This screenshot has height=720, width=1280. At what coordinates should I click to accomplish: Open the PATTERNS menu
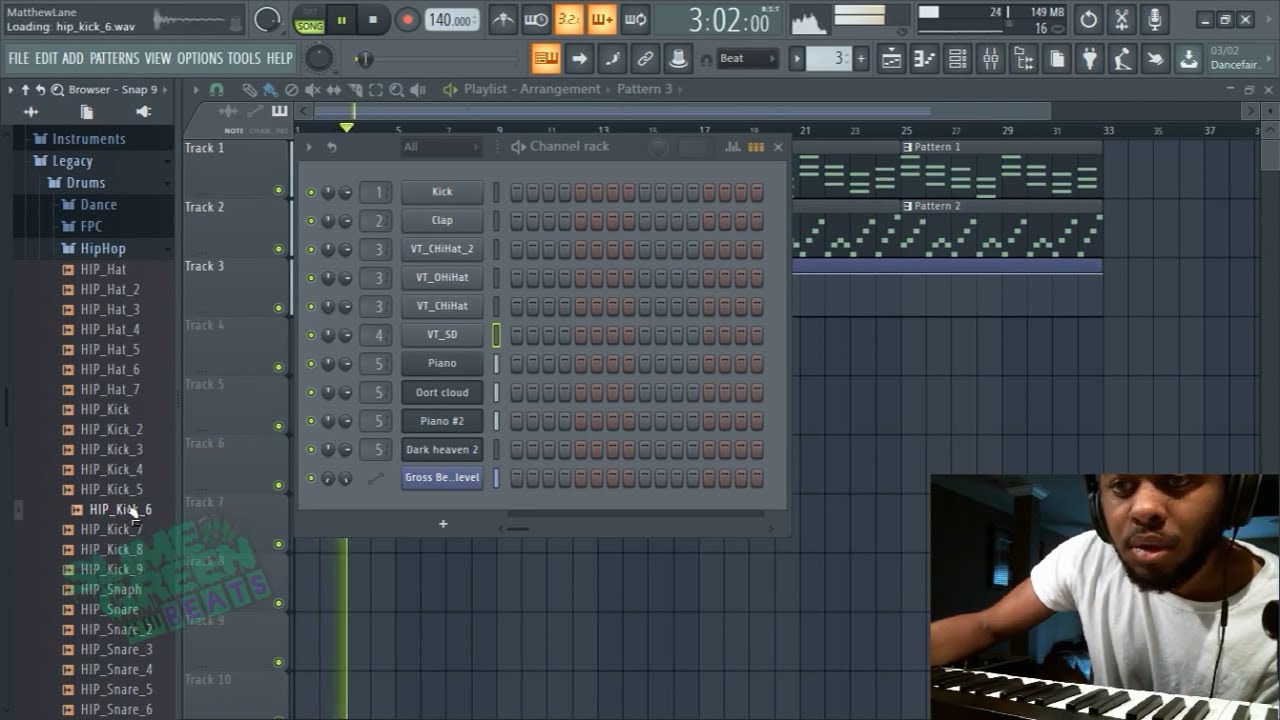click(x=114, y=59)
